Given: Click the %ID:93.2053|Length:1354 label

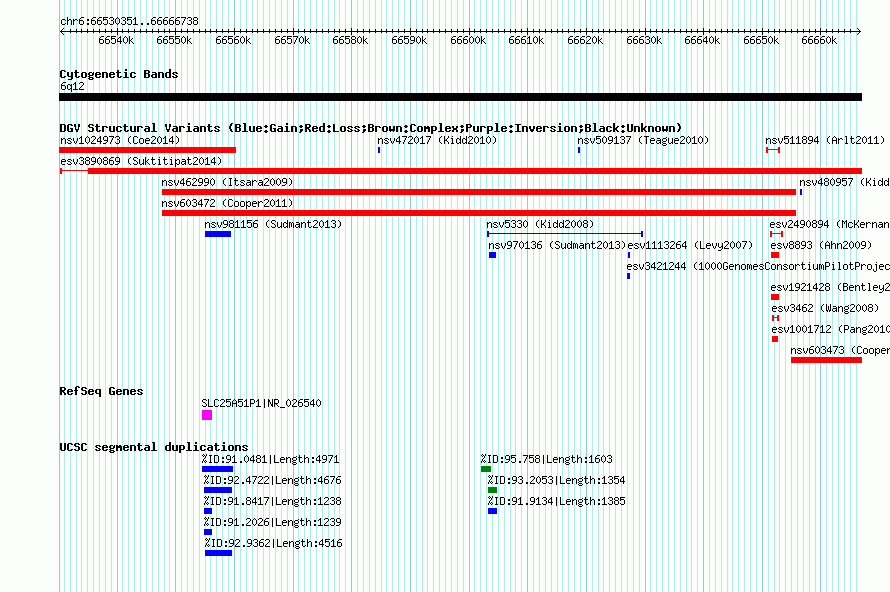Looking at the screenshot, I should click(x=556, y=480).
